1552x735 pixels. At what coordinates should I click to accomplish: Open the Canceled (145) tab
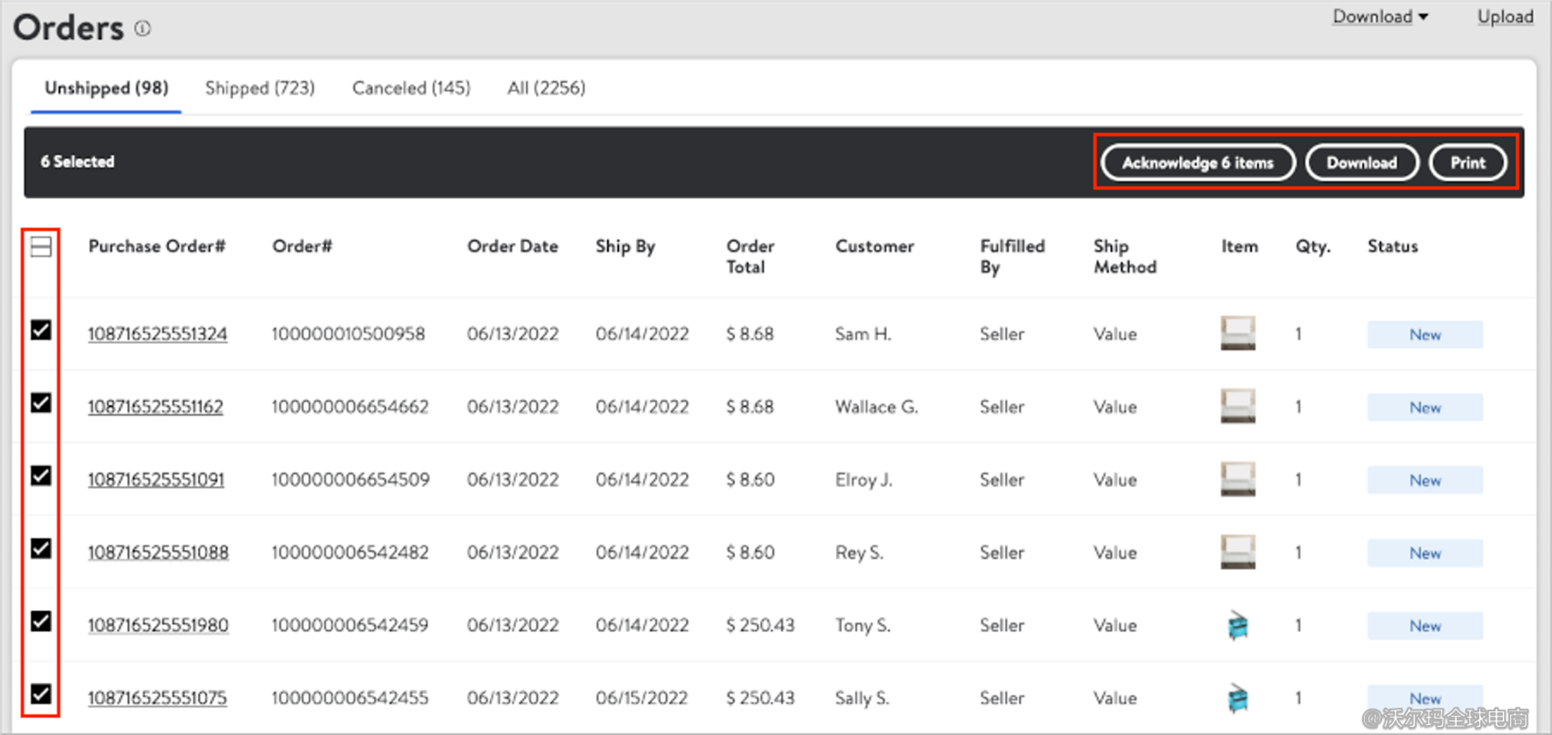point(411,88)
